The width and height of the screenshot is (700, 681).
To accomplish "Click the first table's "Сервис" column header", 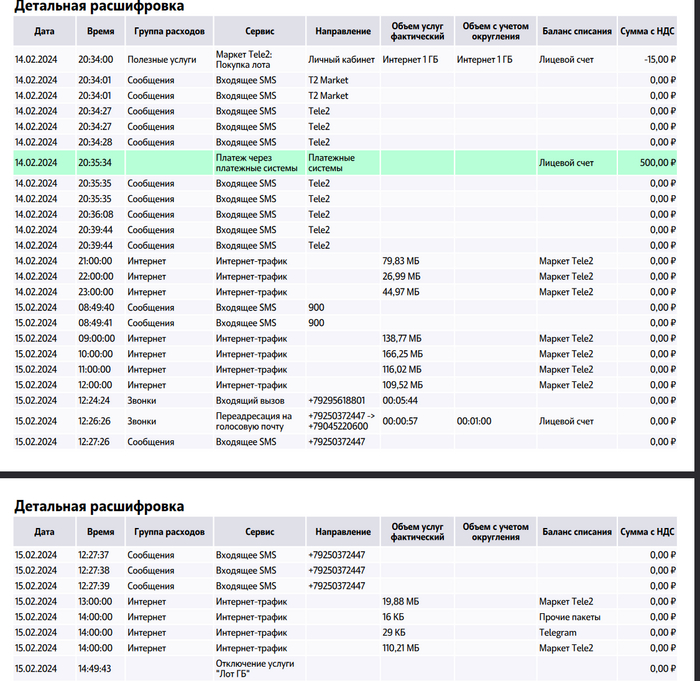I will coord(259,31).
